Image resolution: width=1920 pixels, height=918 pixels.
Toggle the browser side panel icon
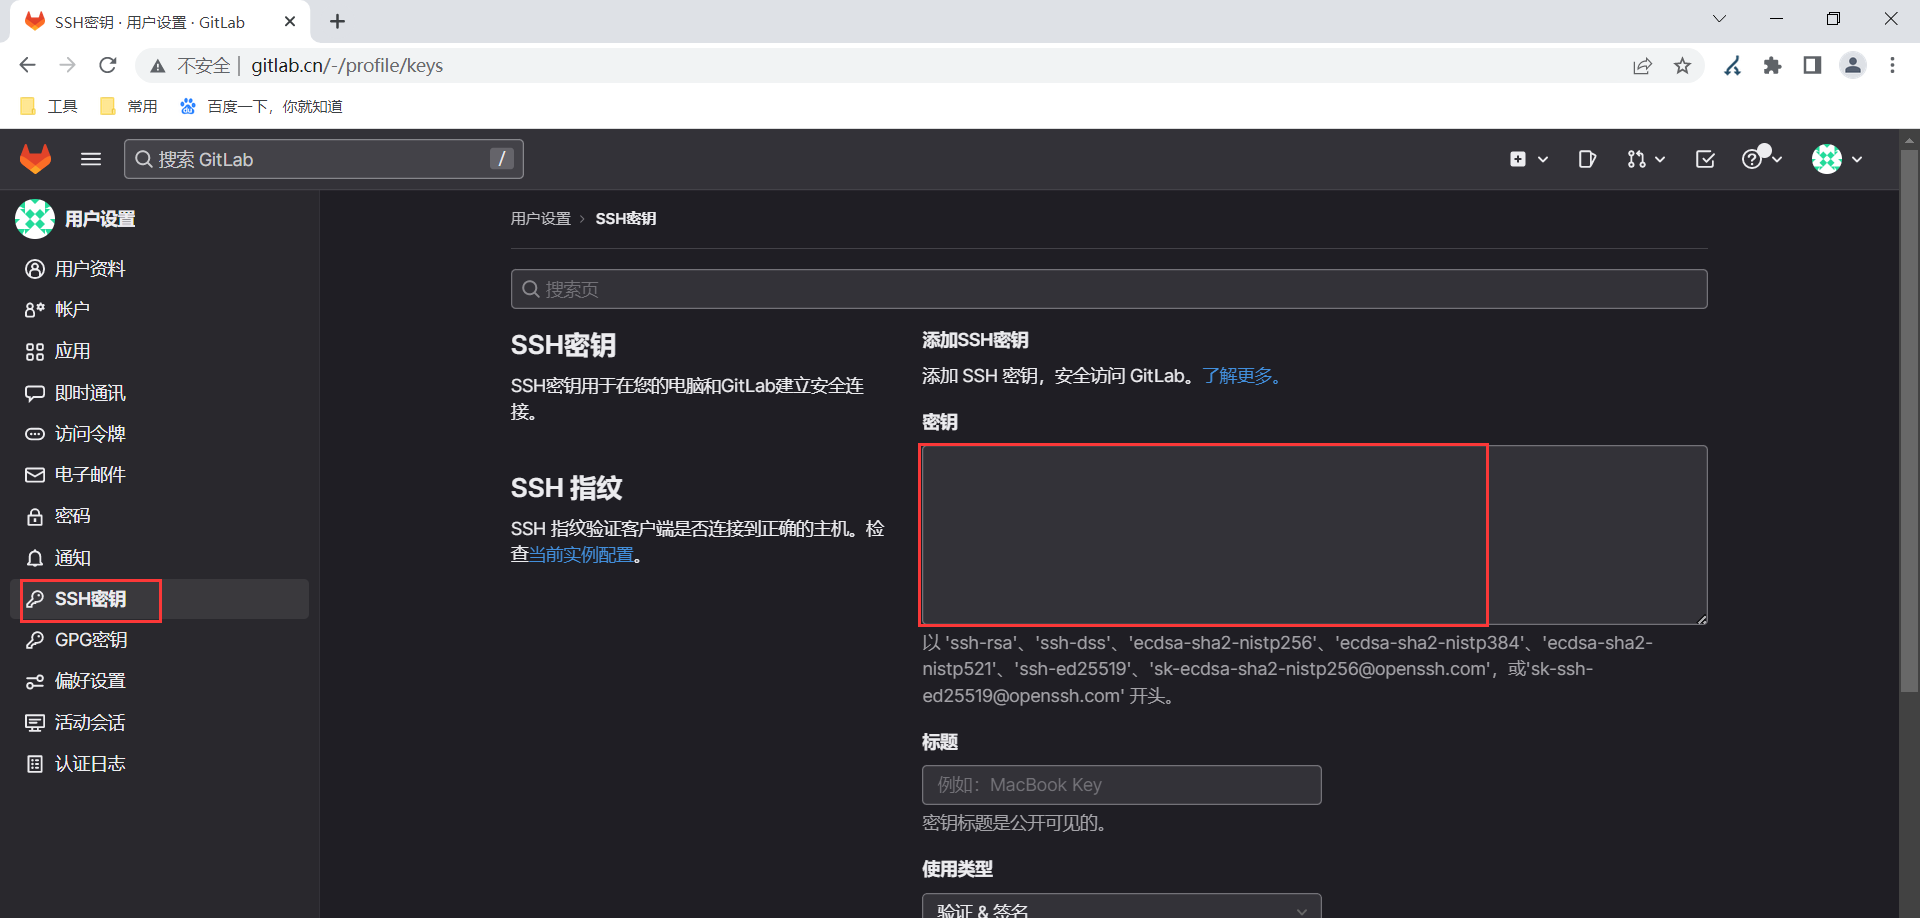[x=1812, y=65]
